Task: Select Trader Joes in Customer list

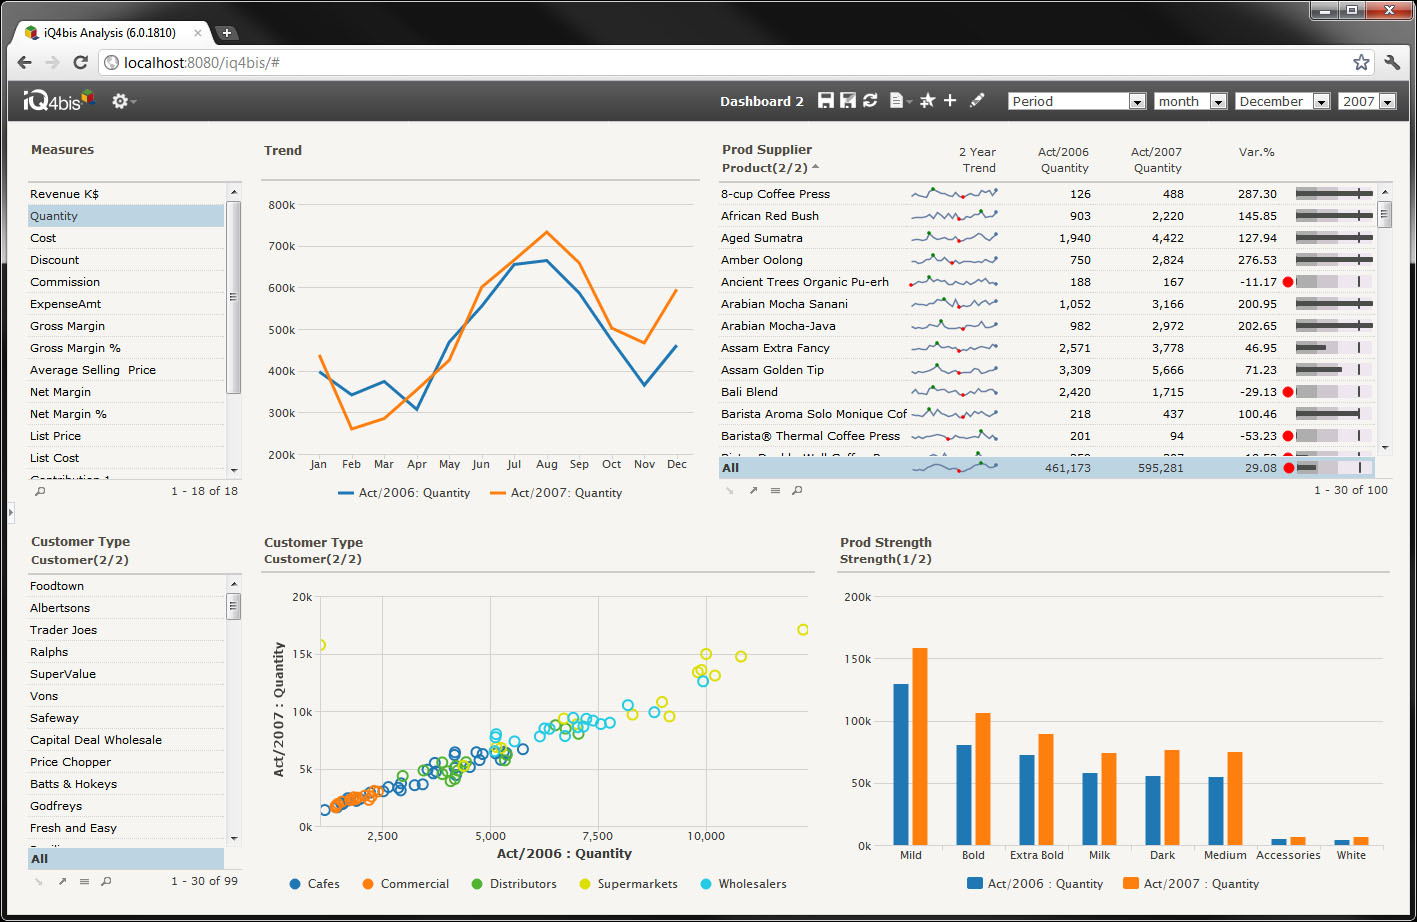Action: click(63, 630)
